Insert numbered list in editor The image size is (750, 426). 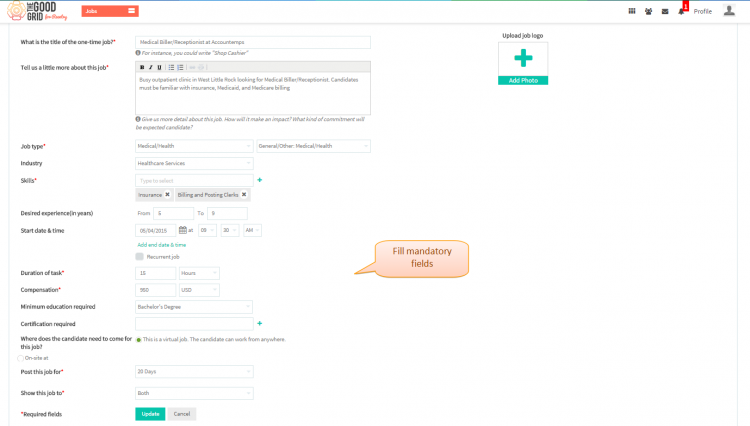point(180,67)
